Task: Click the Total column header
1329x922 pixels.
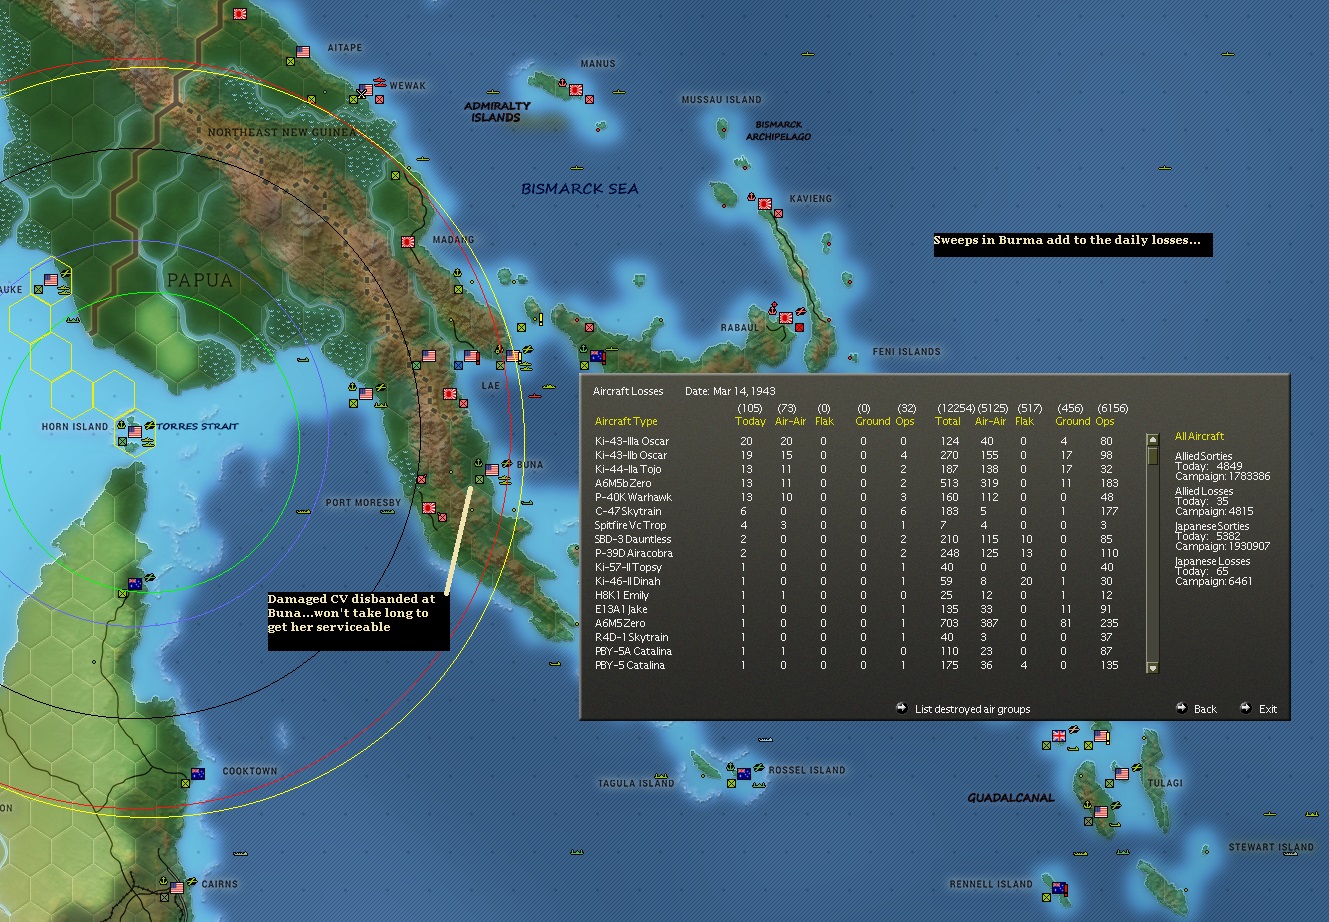Action: (x=948, y=421)
